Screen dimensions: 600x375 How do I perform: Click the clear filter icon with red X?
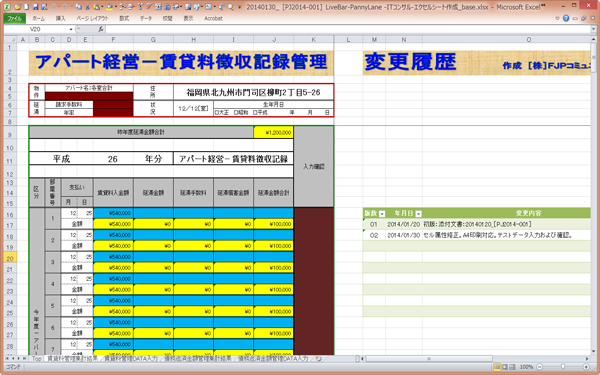[x=149, y=7]
